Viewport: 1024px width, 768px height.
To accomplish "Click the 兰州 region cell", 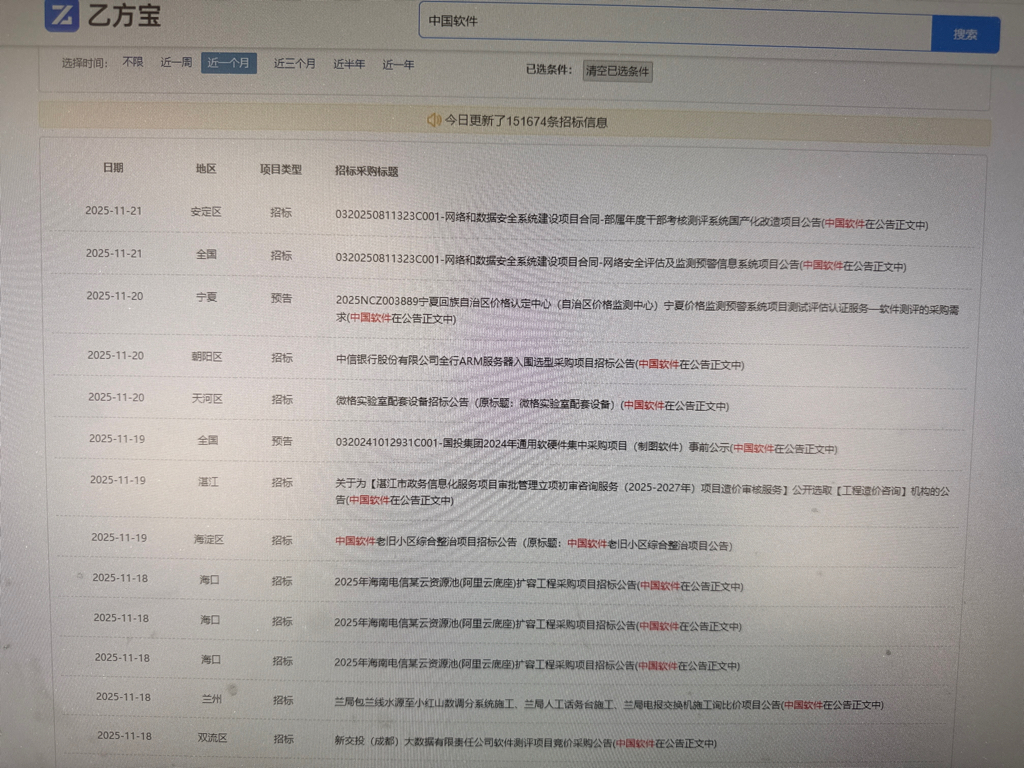I will pos(212,699).
